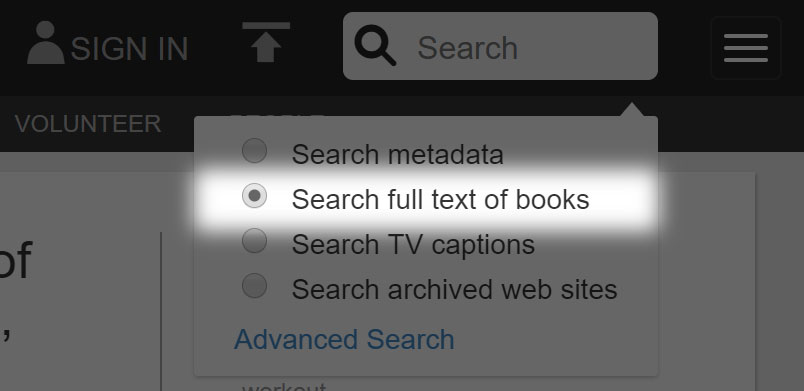804x391 pixels.
Task: Click the 'Search metadata' option label
Action: (397, 154)
